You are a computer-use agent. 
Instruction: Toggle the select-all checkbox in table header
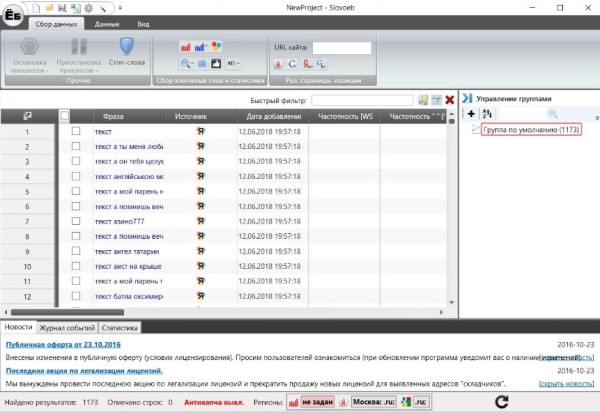(65, 116)
